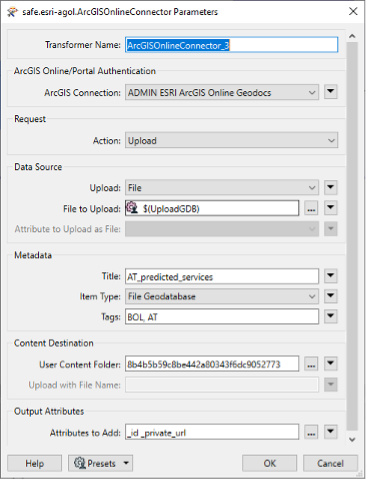
Task: Edit the Tags field BOL, AT
Action: (x=222, y=317)
